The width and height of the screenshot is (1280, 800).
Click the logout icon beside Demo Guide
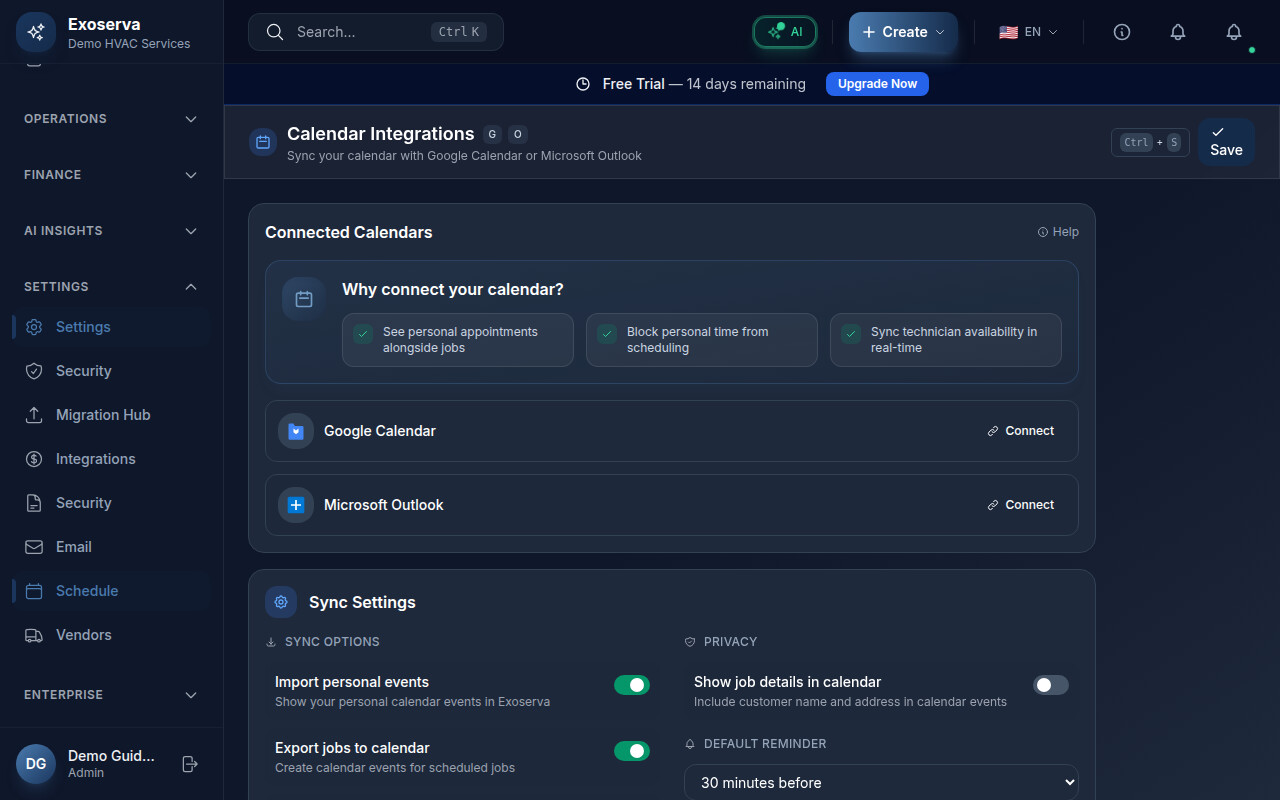point(190,764)
